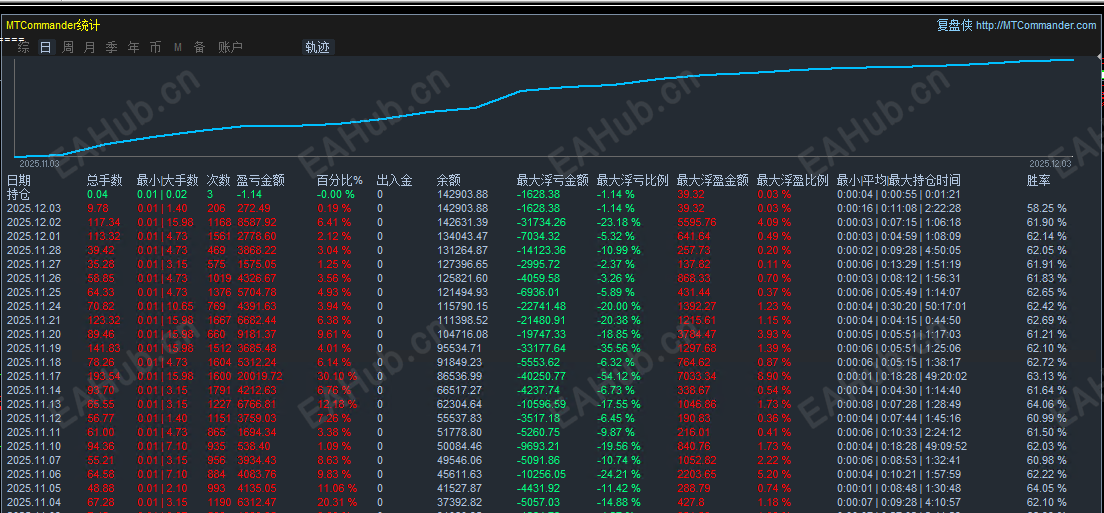This screenshot has width=1104, height=513.
Task: Click the 胜率 column header
Action: 1039,181
